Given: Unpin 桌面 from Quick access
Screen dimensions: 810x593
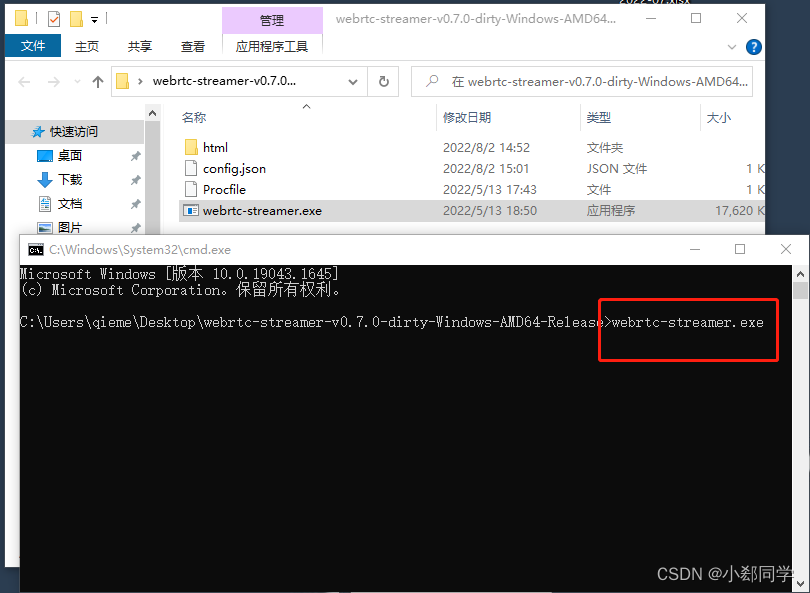Looking at the screenshot, I should (136, 156).
